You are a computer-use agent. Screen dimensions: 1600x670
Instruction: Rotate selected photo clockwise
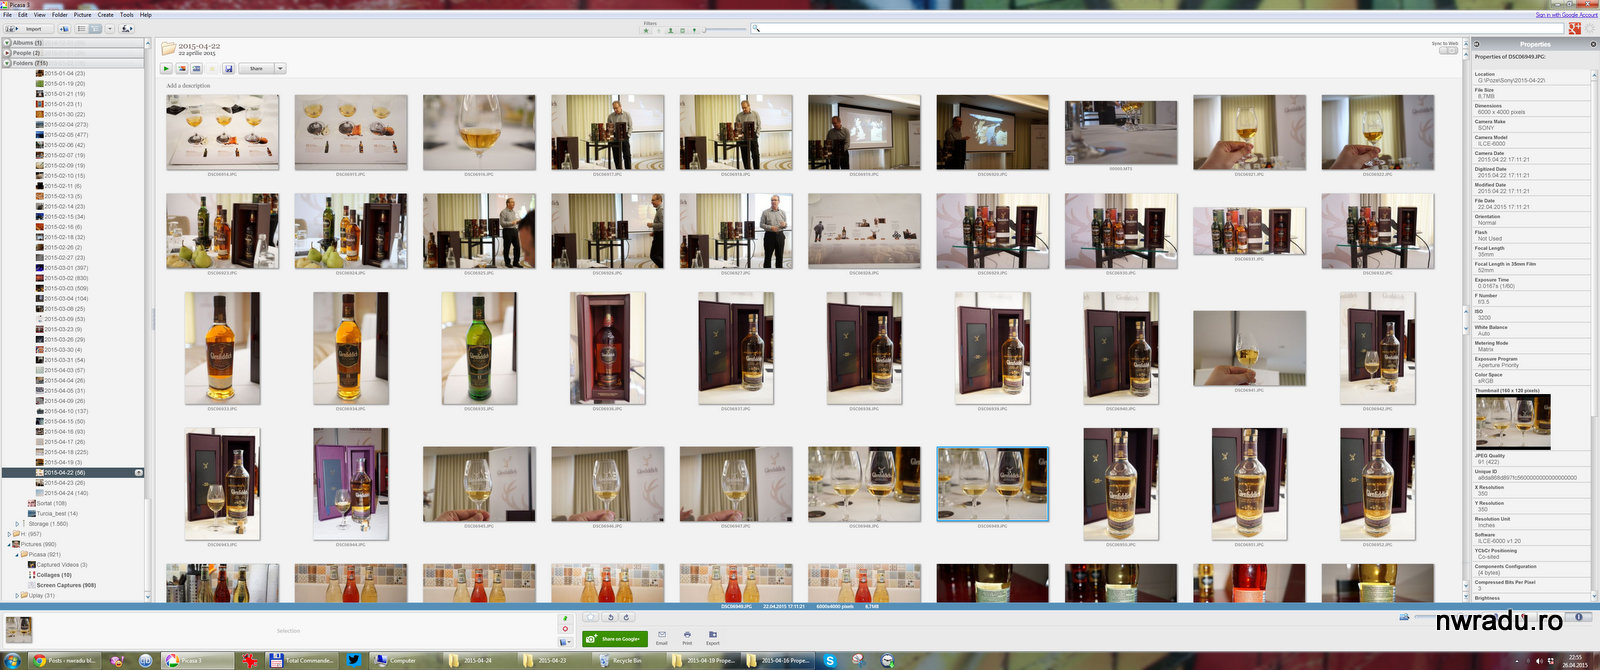click(x=626, y=617)
